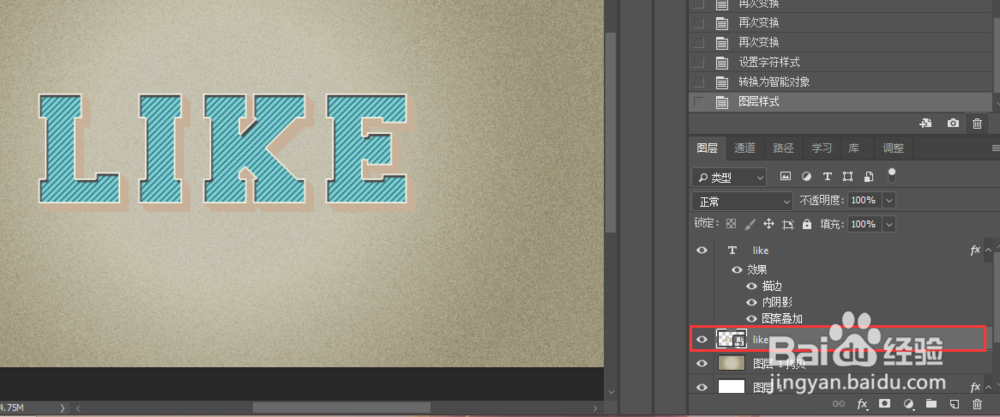Viewport: 1000px width, 417px height.
Task: Filter layers for type layers
Action: 827,177
